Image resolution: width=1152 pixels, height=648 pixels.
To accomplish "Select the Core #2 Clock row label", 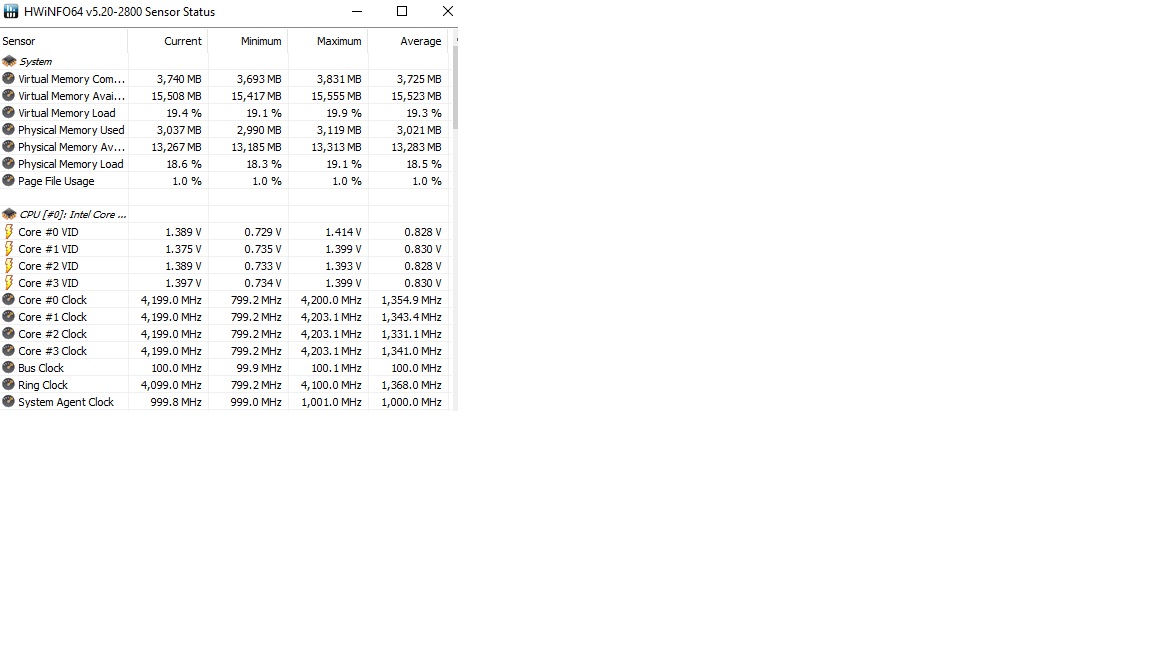I will point(52,334).
